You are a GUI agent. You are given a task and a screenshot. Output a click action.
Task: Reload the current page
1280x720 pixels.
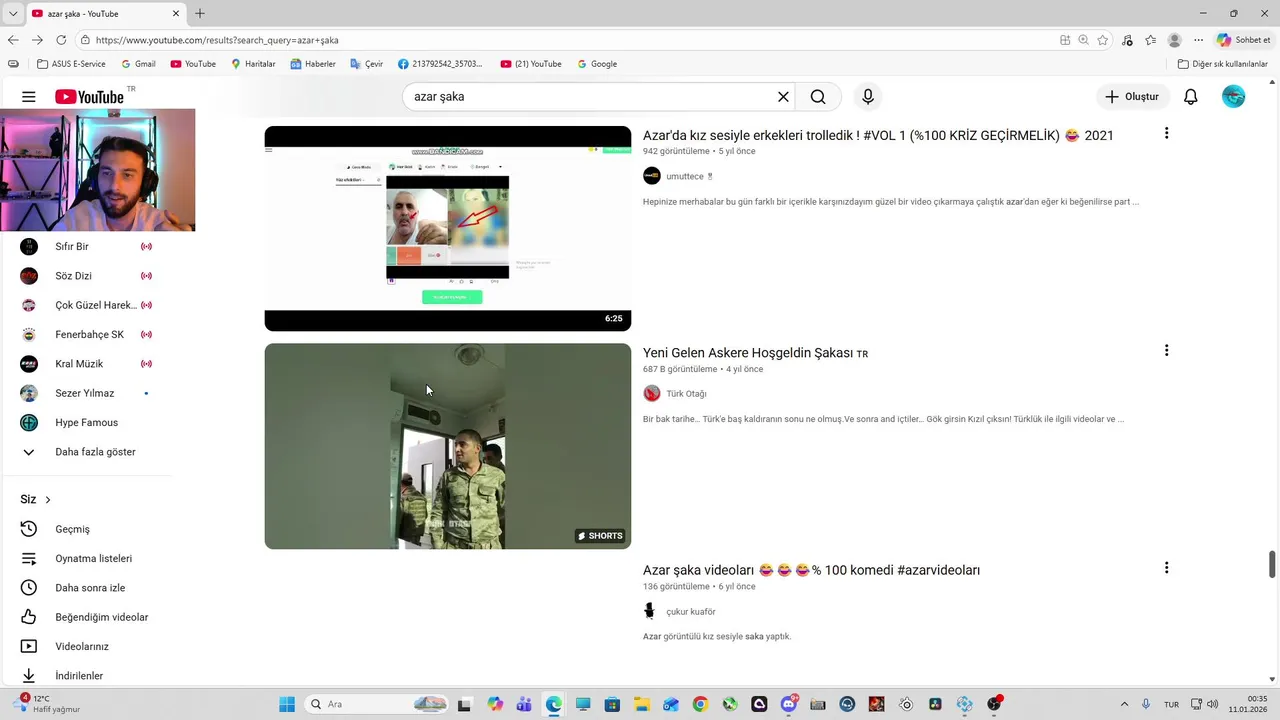(61, 40)
